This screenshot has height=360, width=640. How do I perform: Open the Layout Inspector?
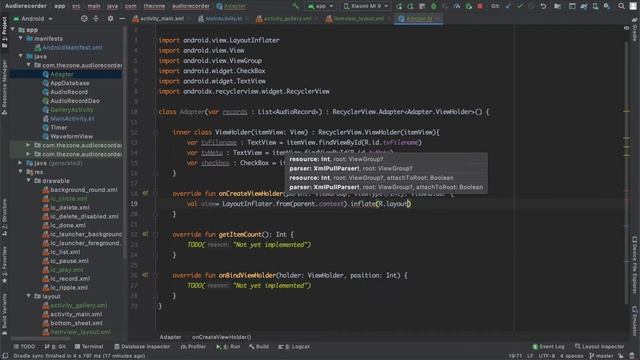coord(600,347)
